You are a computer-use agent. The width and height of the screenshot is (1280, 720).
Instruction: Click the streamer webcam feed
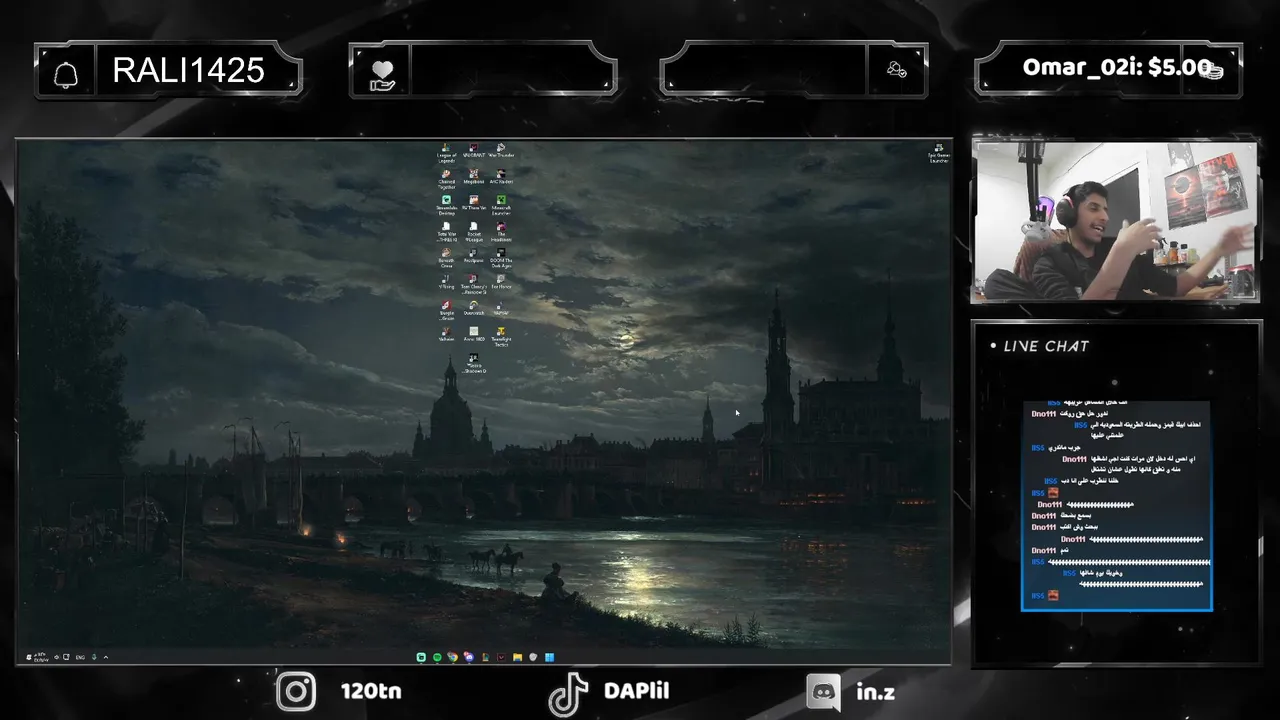pos(1115,220)
